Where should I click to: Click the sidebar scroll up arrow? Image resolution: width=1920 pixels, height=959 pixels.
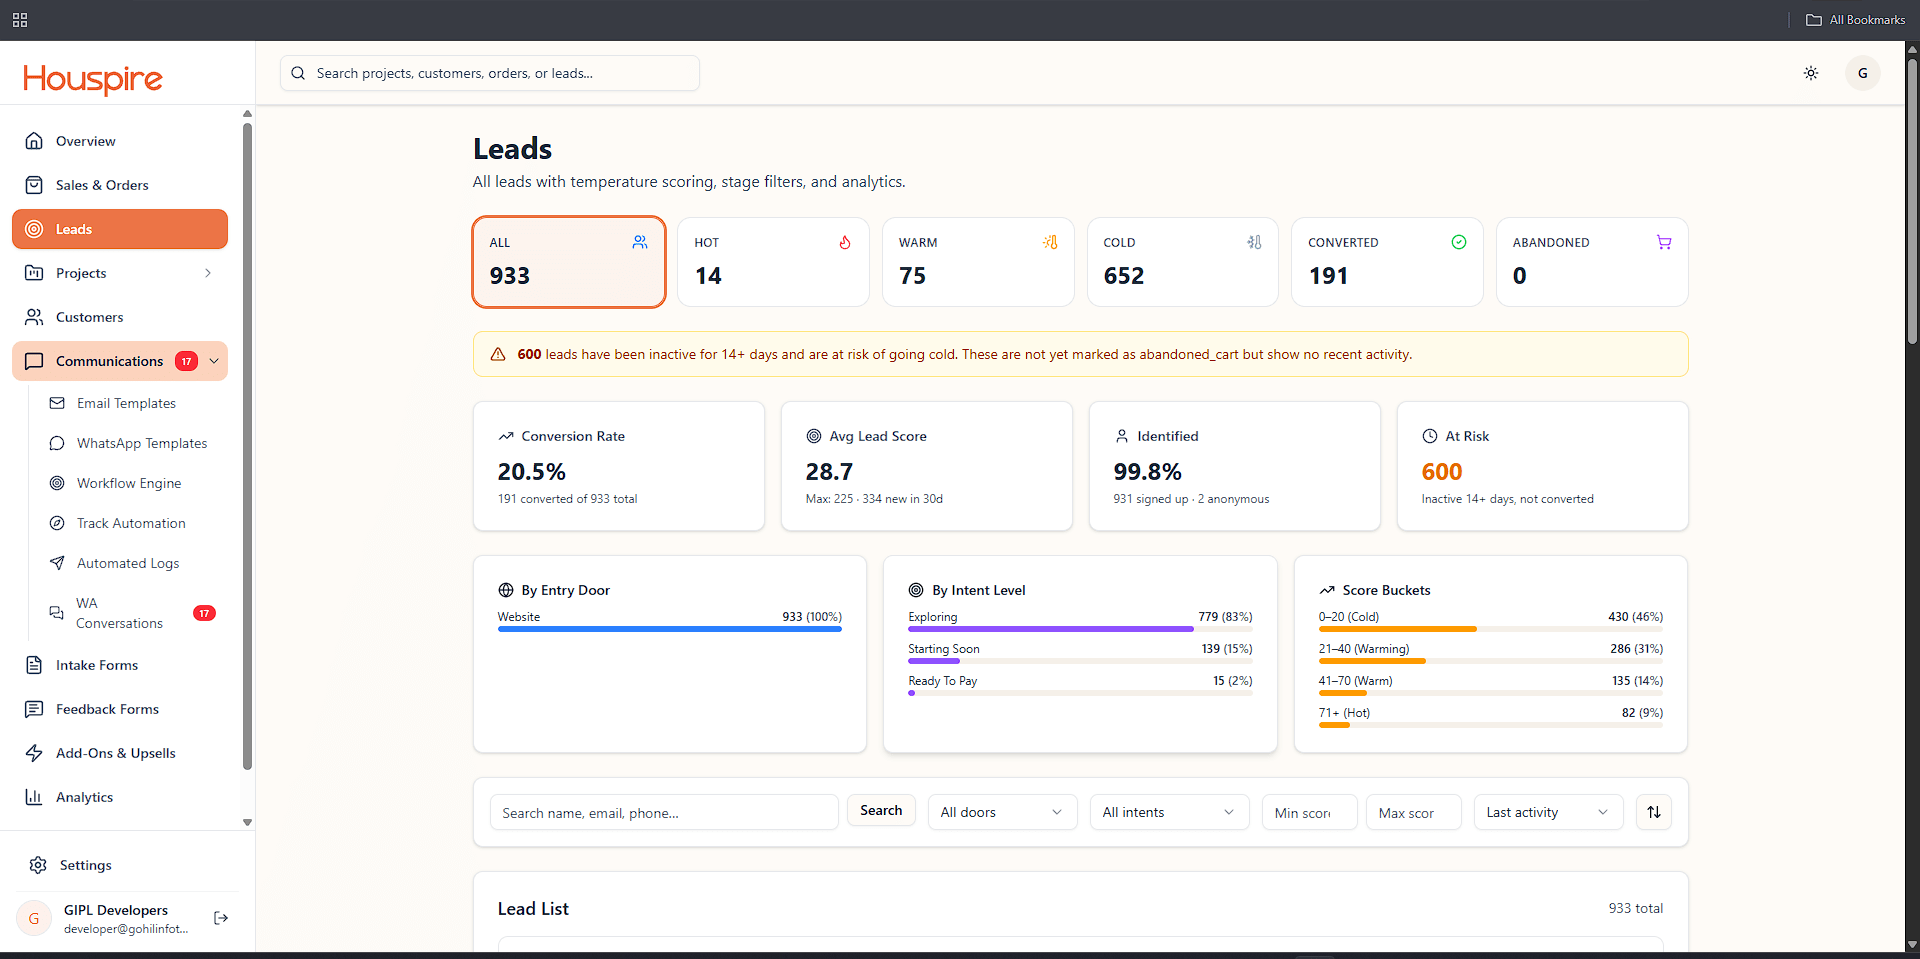[247, 114]
